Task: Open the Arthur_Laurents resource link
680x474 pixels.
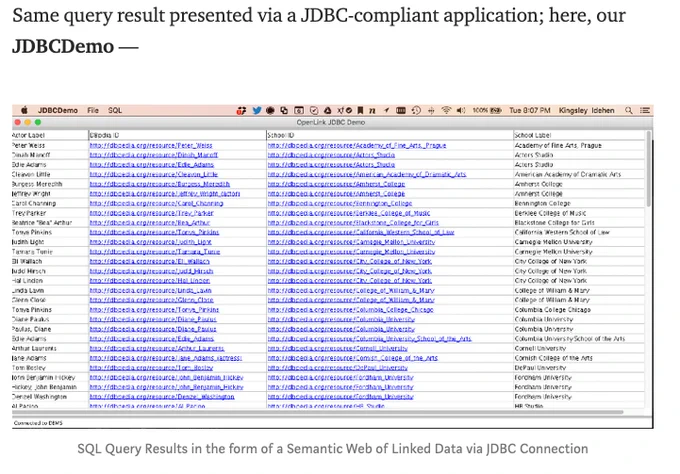Action: click(157, 349)
